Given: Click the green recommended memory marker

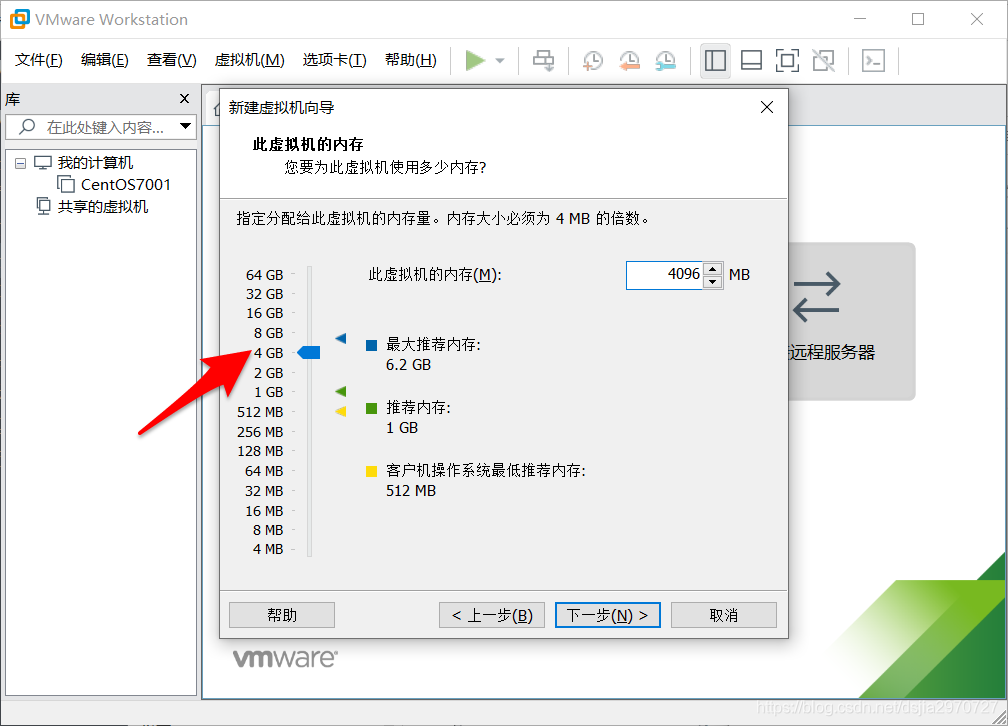Looking at the screenshot, I should coord(341,391).
